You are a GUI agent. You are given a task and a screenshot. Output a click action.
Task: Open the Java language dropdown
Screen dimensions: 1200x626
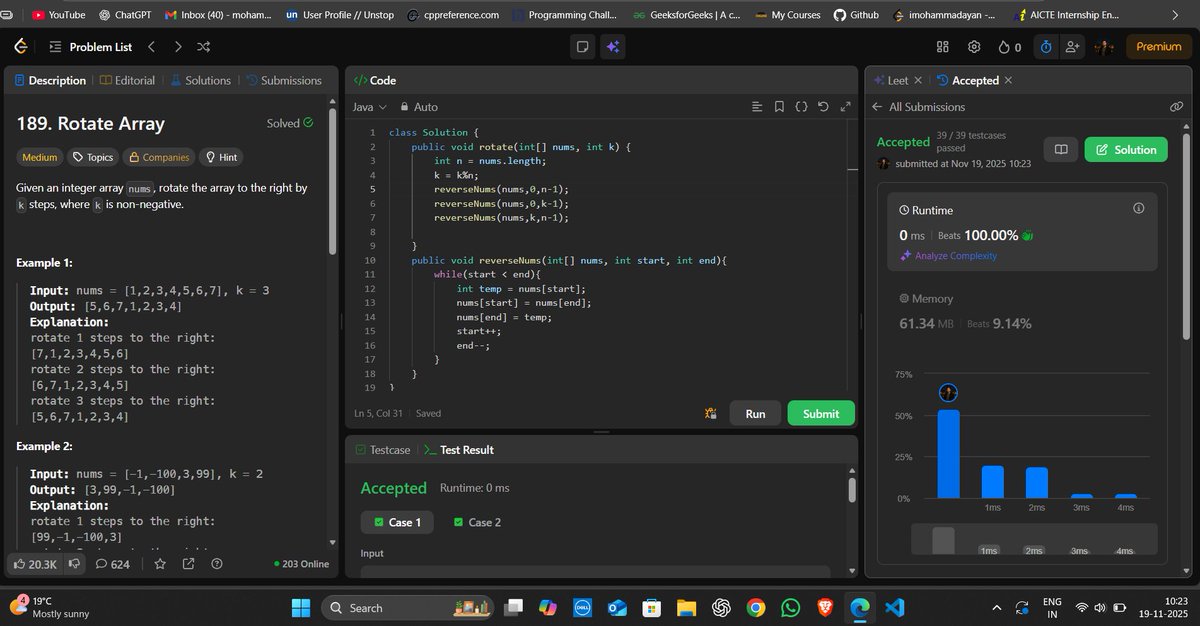[x=369, y=107]
